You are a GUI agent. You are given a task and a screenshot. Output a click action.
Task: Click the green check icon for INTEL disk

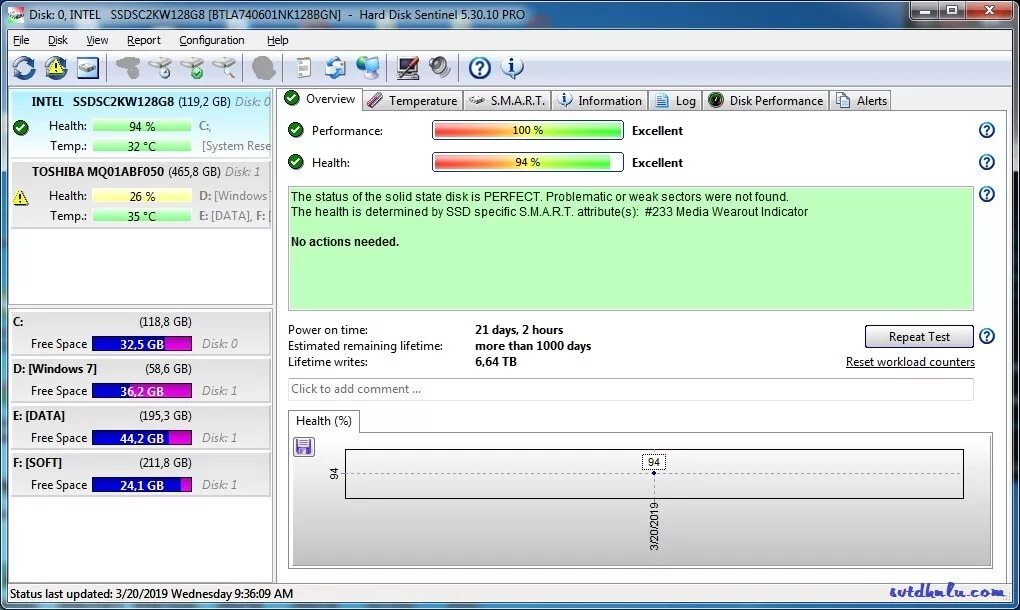tap(21, 127)
